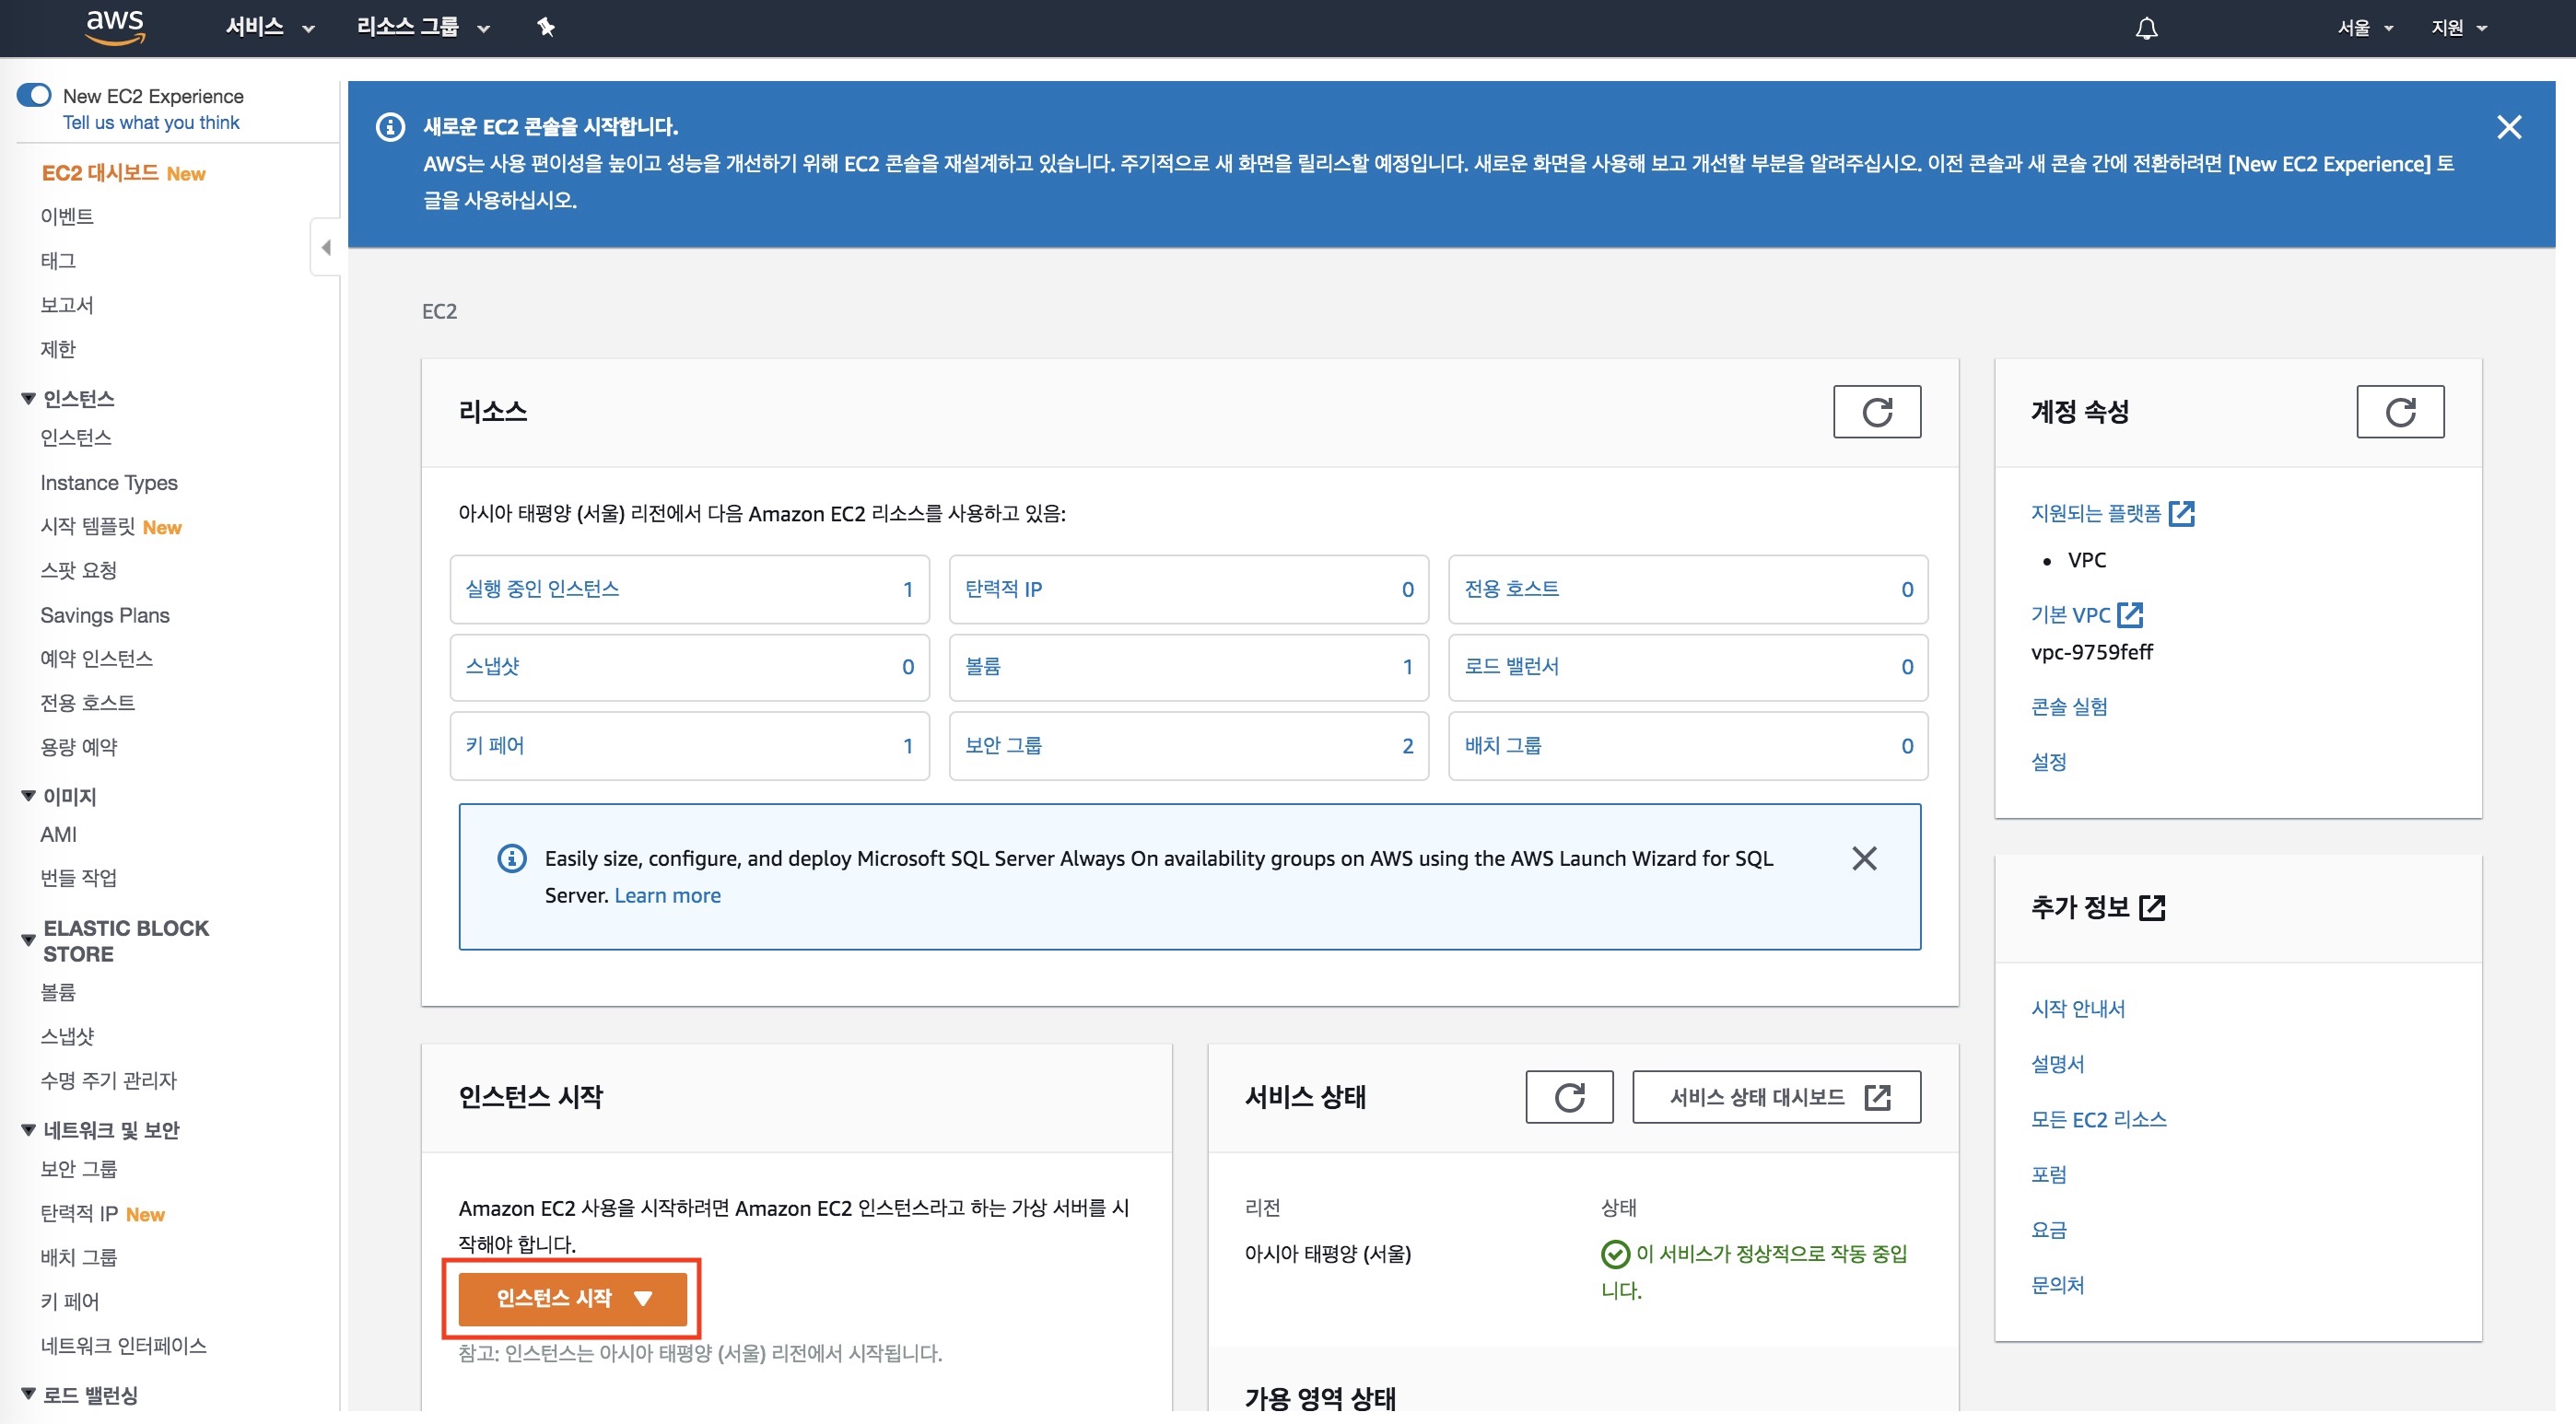Click external link icon next to 추가 정보
This screenshot has width=2576, height=1424.
[2152, 907]
